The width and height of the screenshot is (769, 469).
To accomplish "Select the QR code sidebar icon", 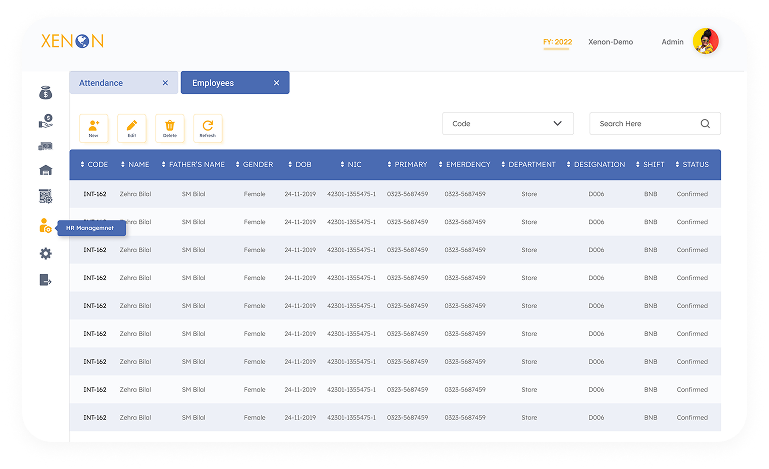I will tap(46, 197).
